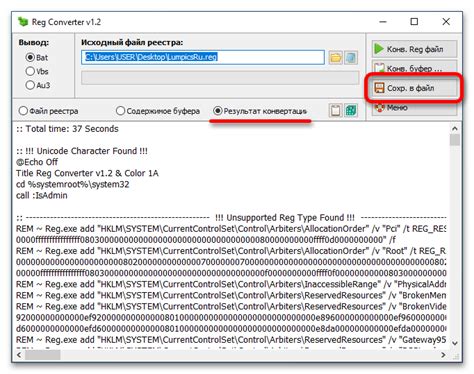The width and height of the screenshot is (474, 374).
Task: Click the Конв. Reg файл button
Action: coord(414,49)
